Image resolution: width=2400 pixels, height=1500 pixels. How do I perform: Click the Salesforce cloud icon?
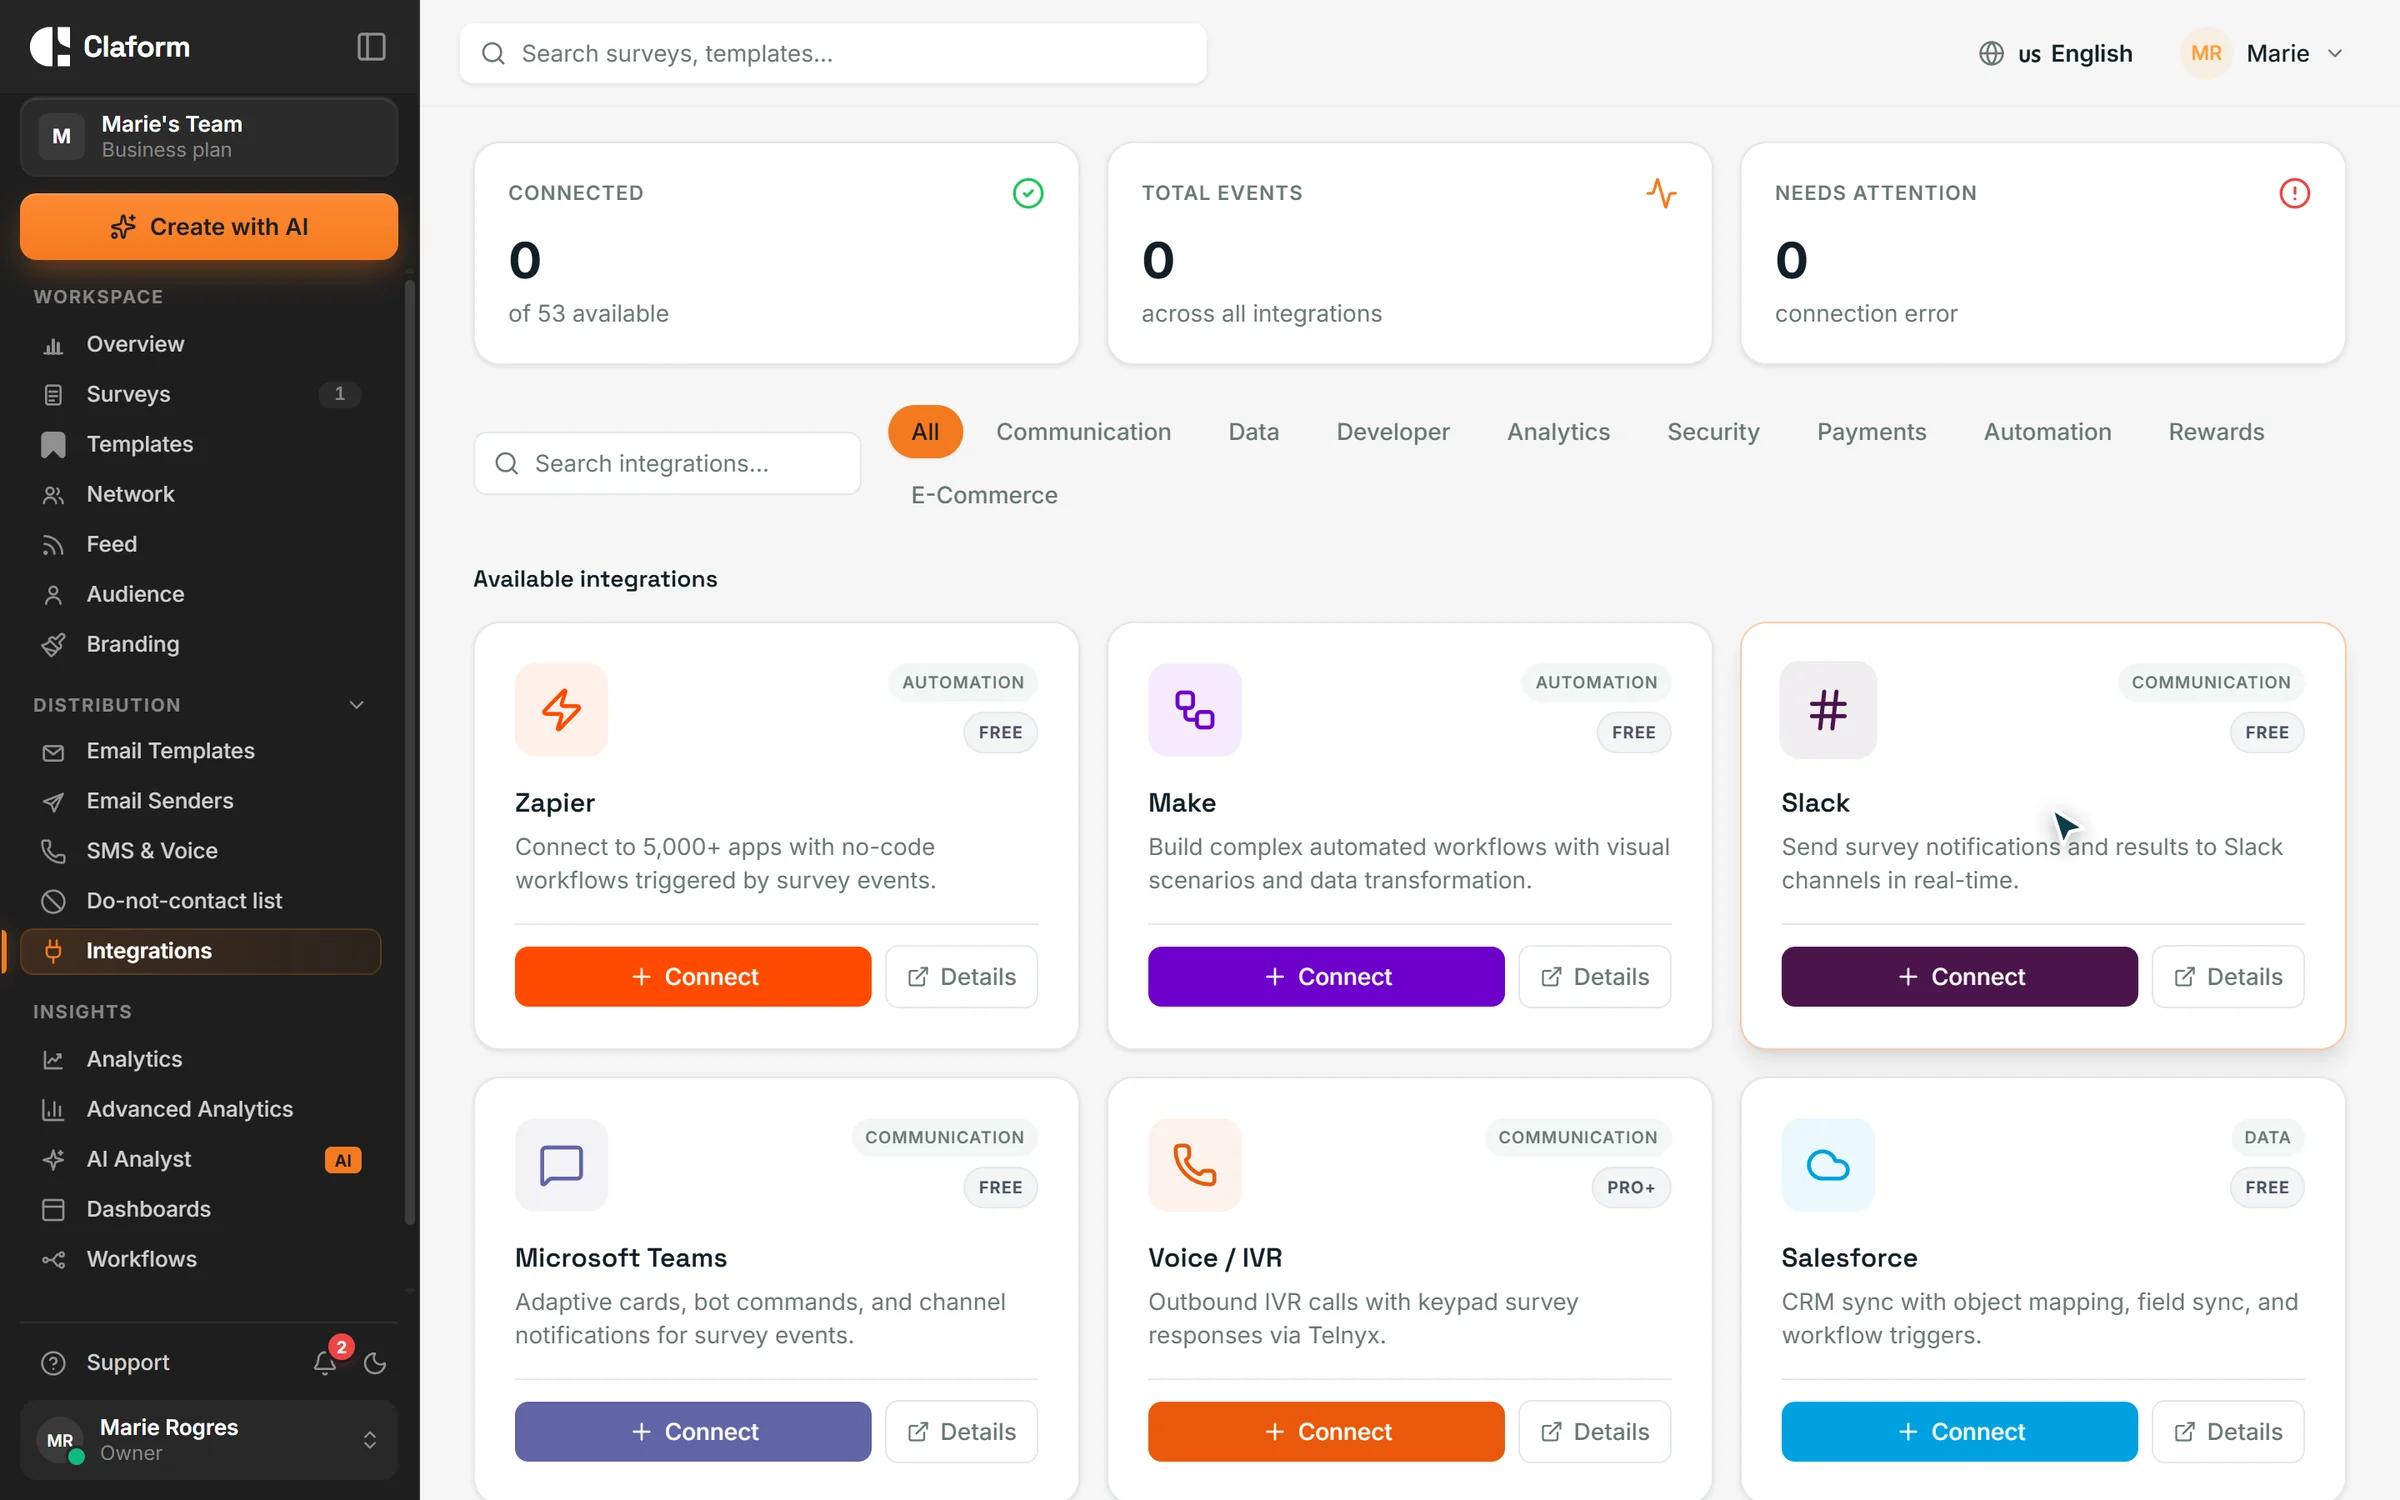coord(1827,1165)
